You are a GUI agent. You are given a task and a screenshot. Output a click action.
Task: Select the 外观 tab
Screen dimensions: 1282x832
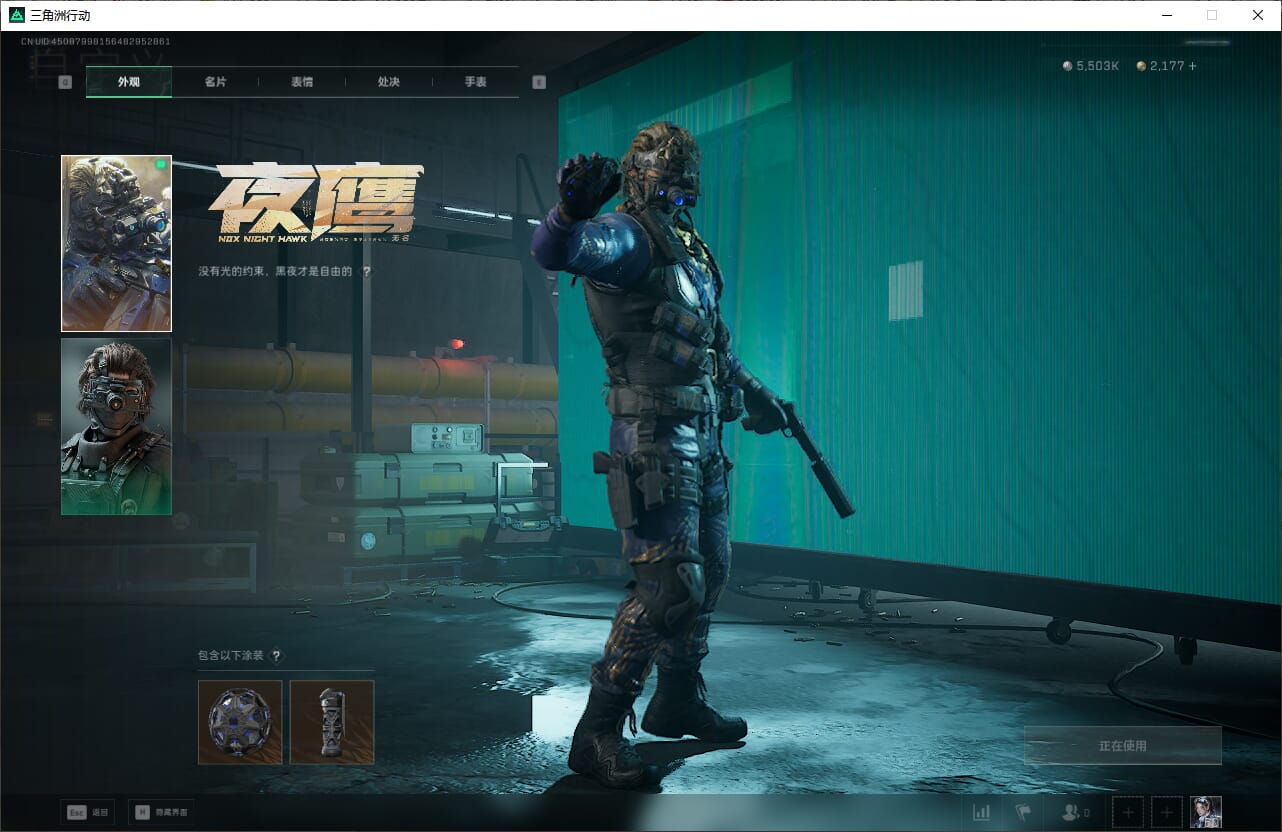(129, 82)
